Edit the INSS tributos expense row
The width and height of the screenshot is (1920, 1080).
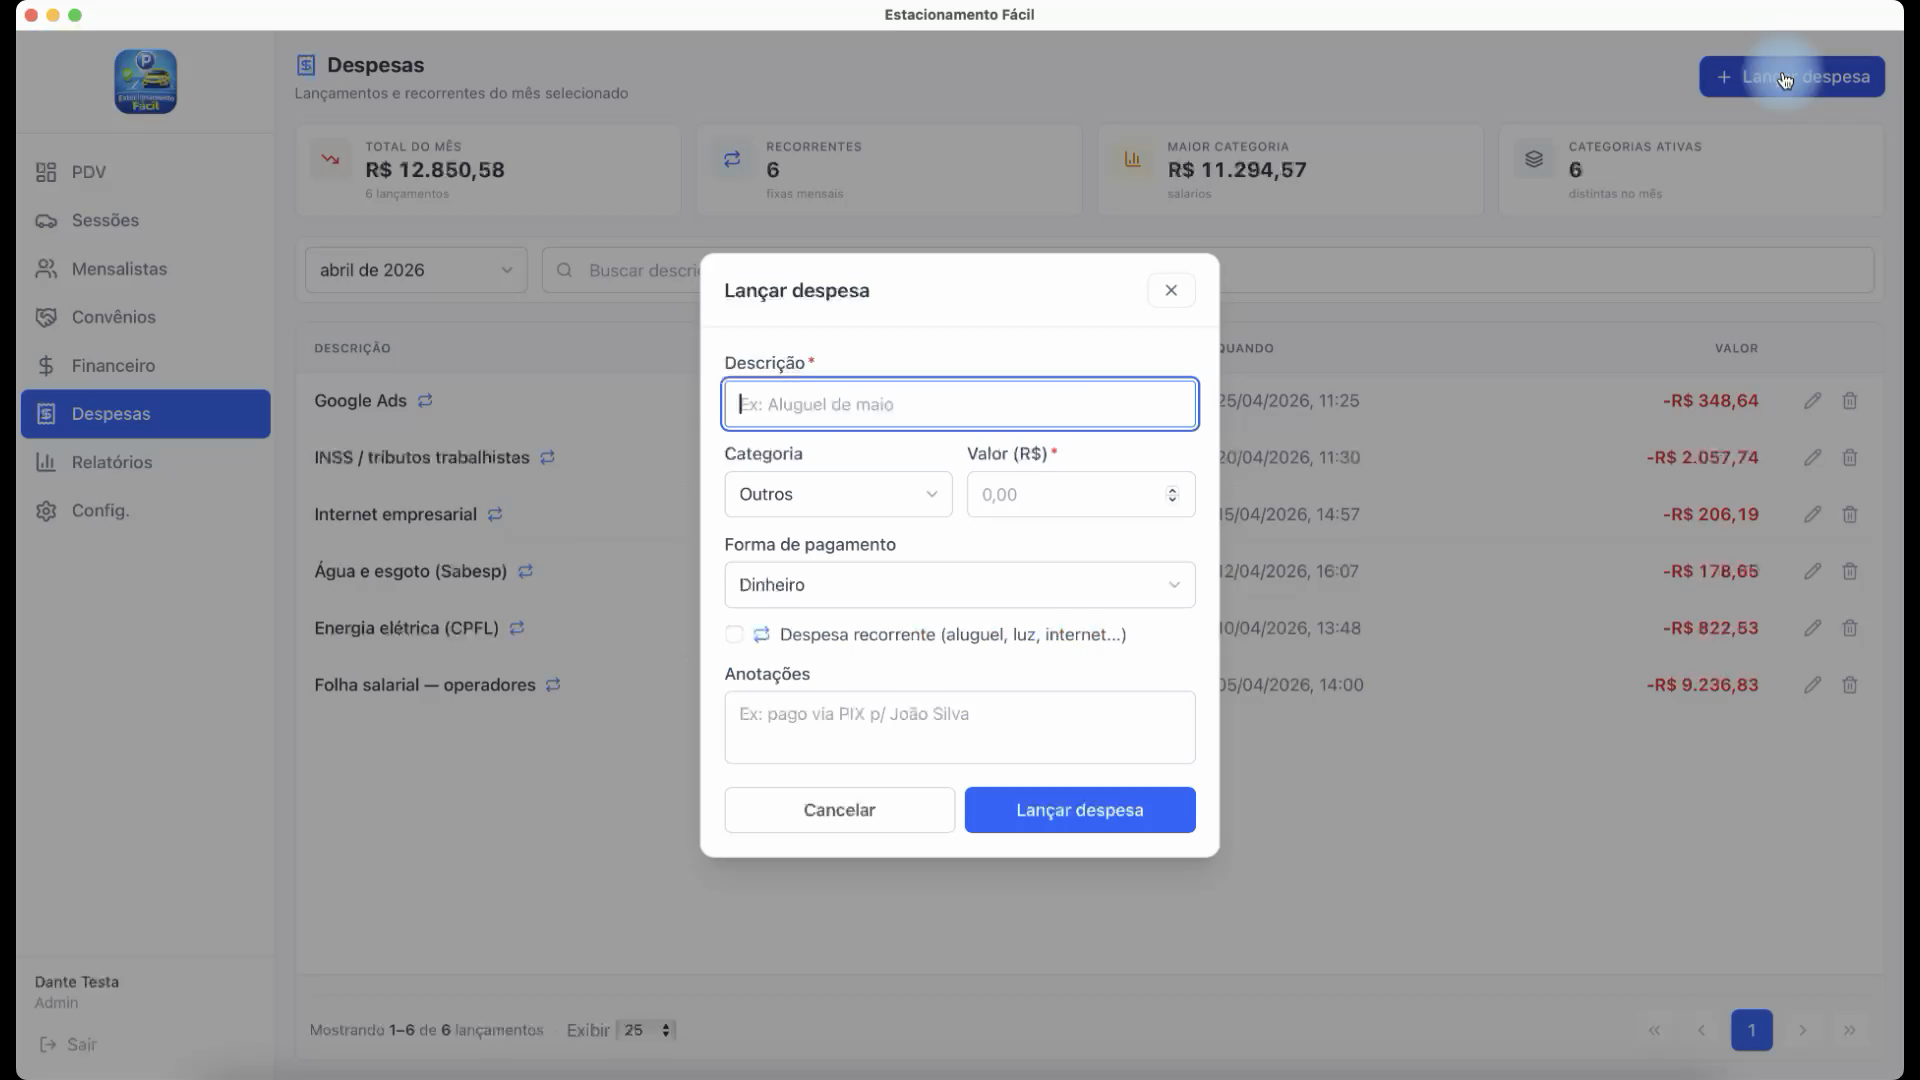(1812, 458)
